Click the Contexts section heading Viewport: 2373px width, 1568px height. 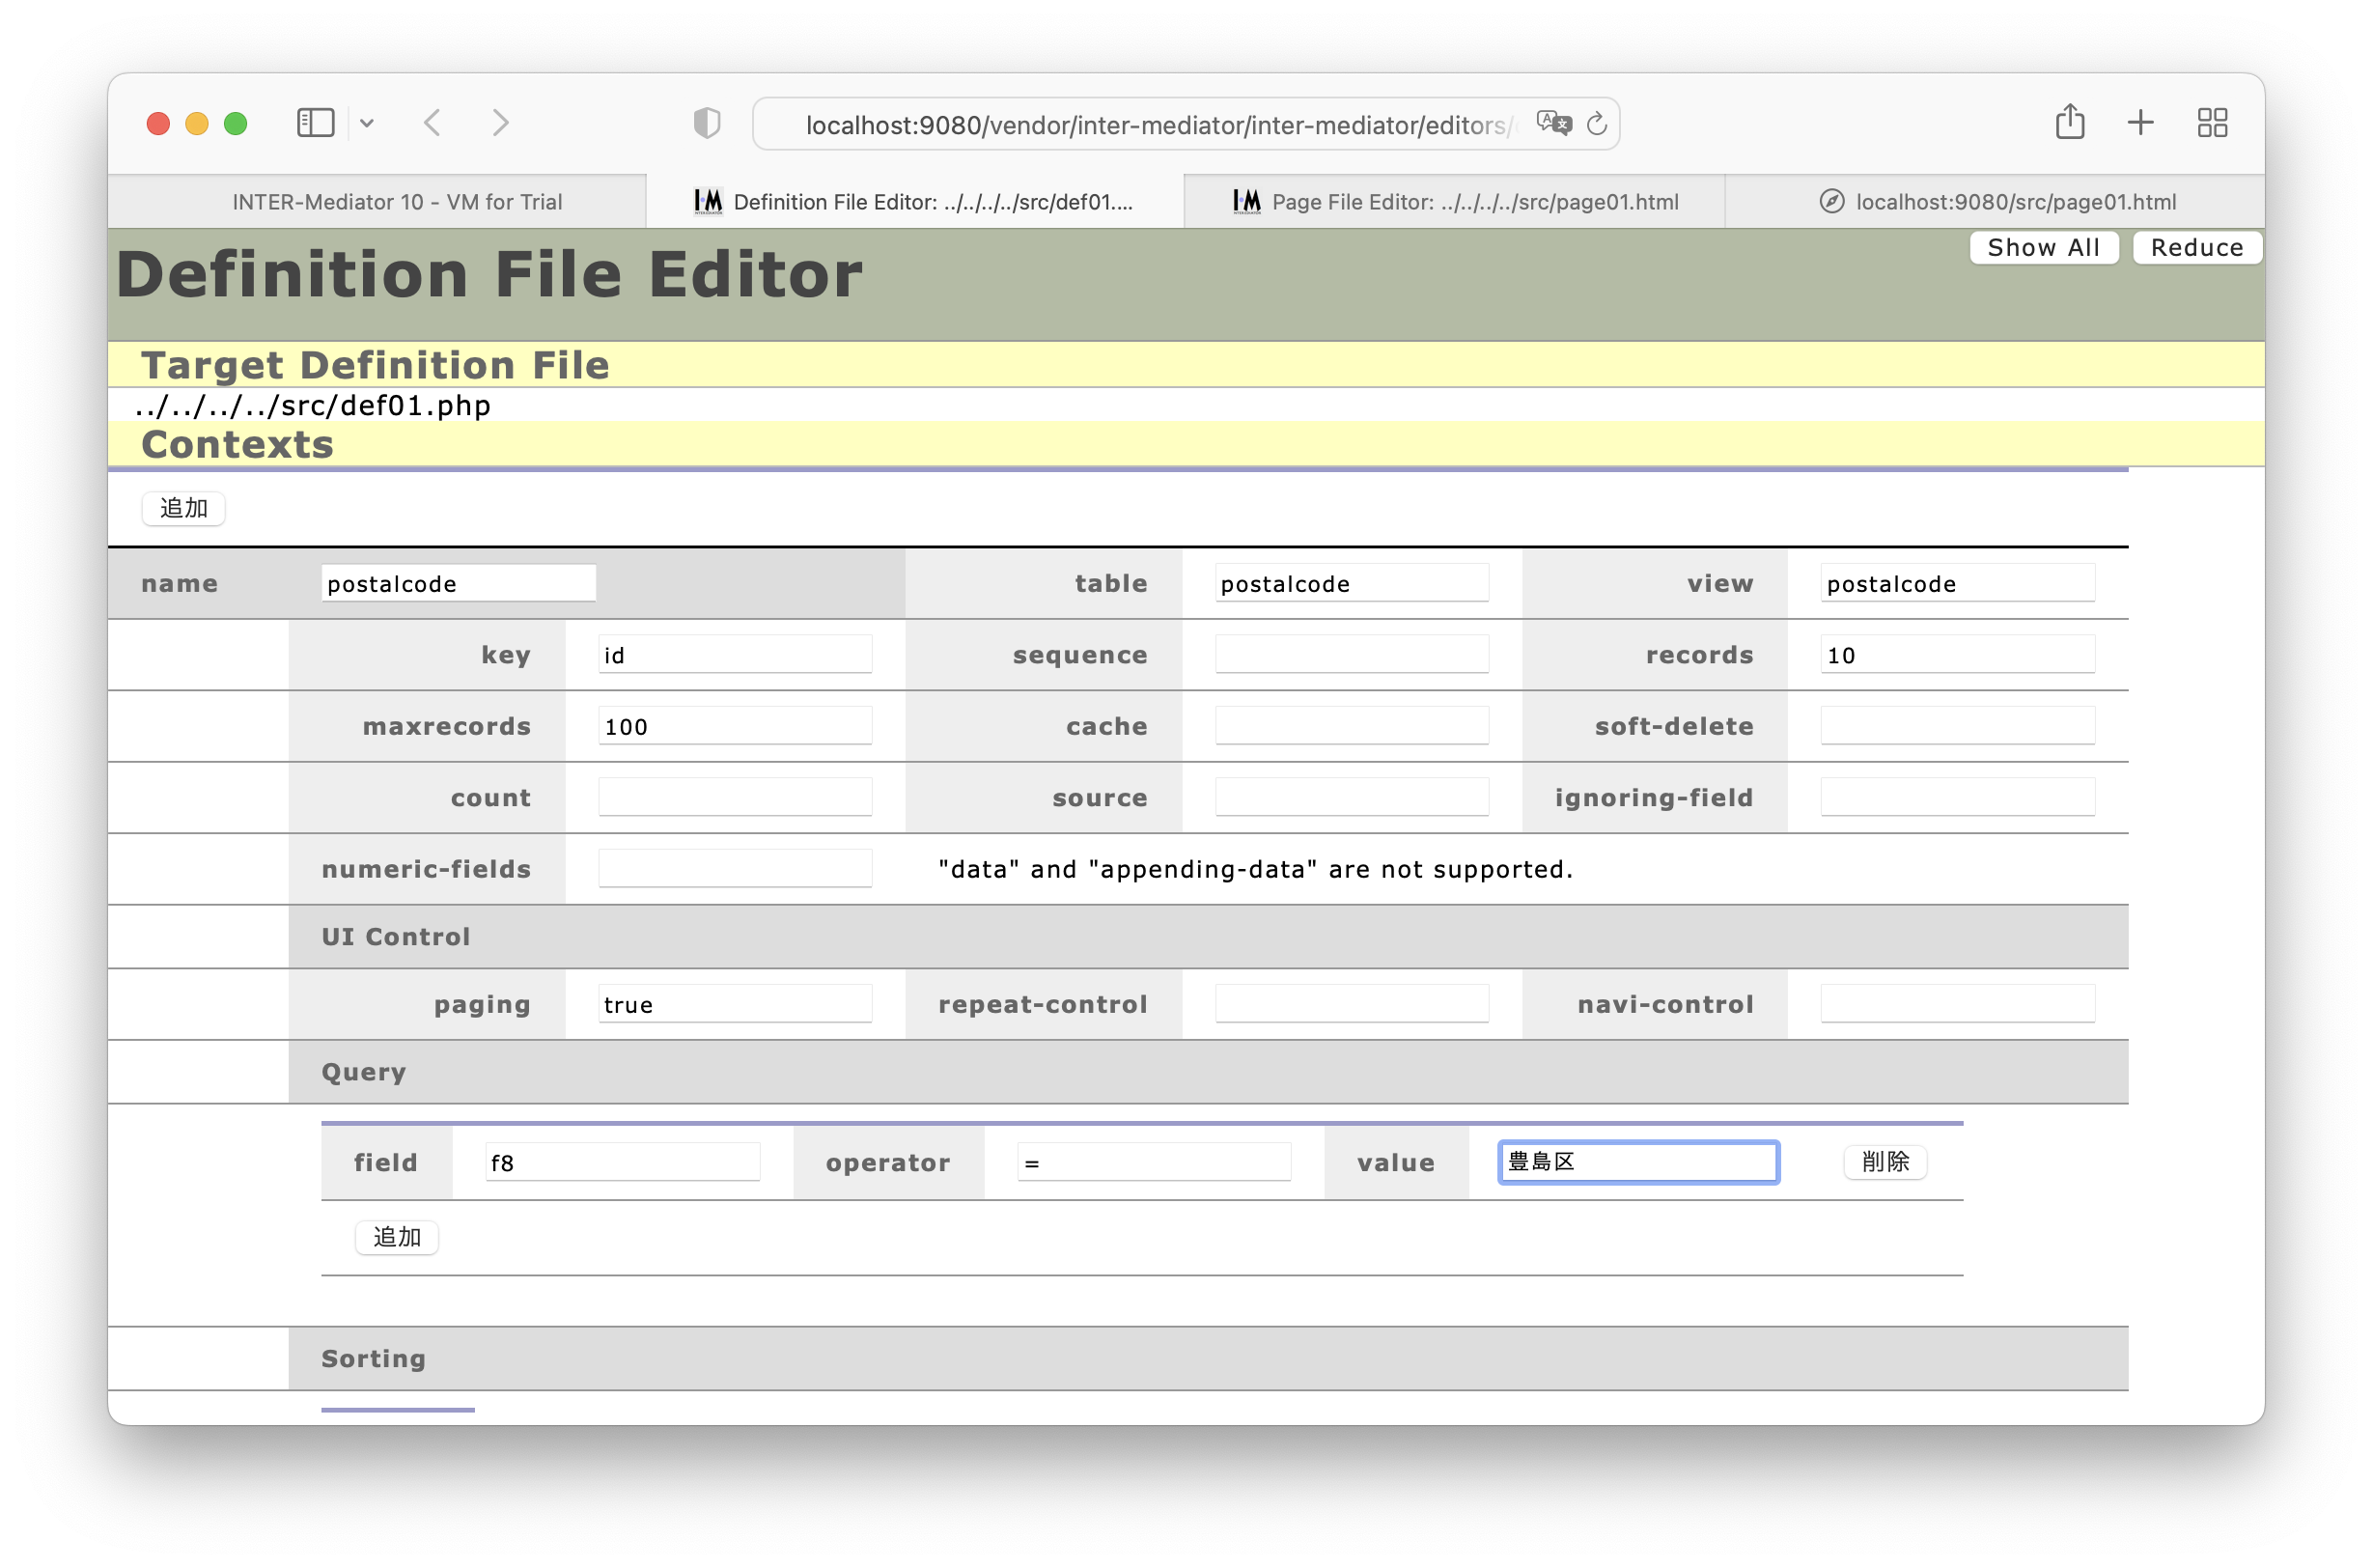point(237,444)
